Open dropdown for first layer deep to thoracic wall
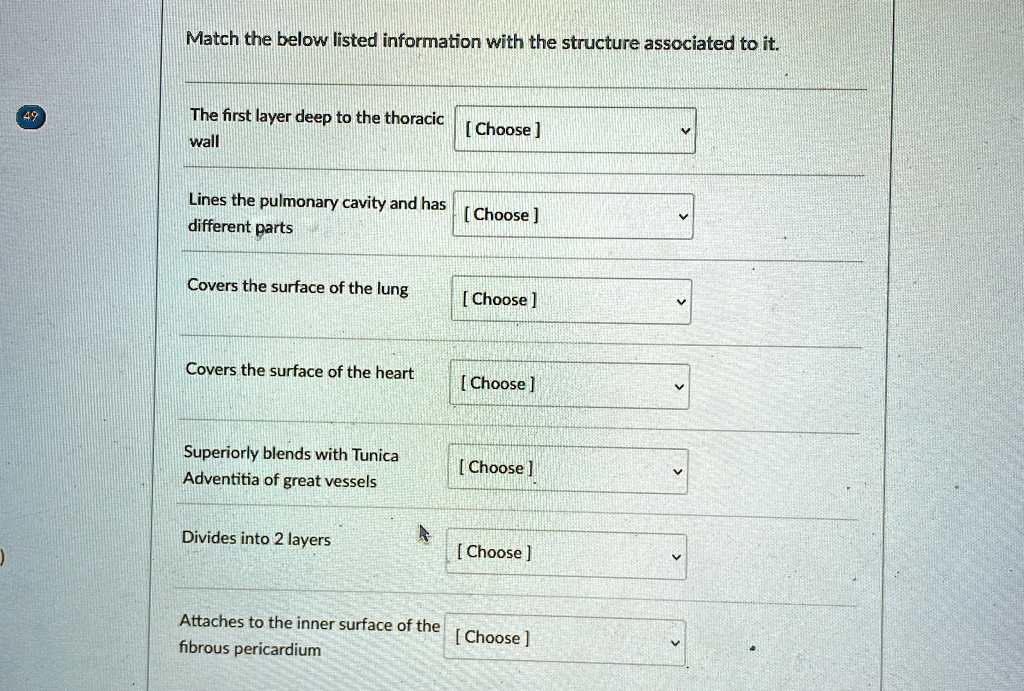The width and height of the screenshot is (1024, 691). [x=575, y=131]
